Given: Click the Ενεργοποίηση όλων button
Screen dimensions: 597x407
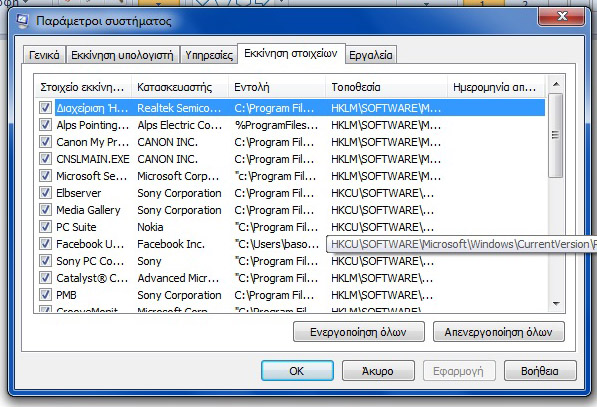Looking at the screenshot, I should pos(359,332).
